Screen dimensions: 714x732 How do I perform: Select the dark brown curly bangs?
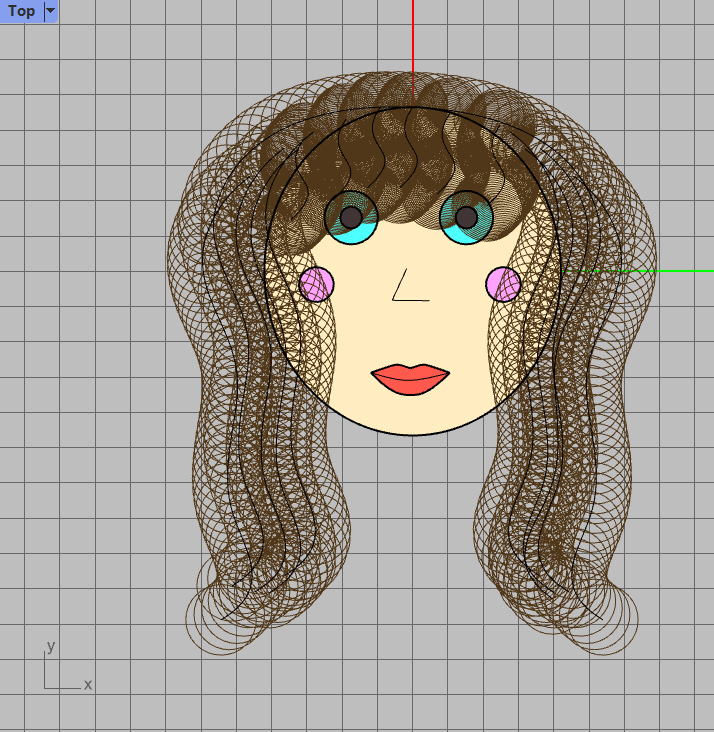410,150
